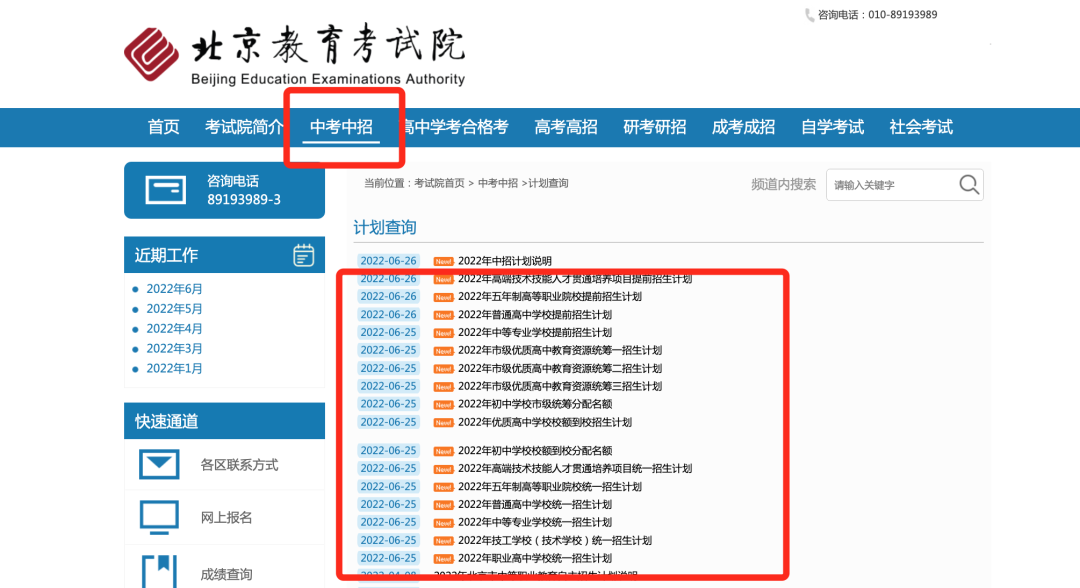Open 2022年普通高中学校提前招生计划 link
1080x588 pixels.
point(534,315)
